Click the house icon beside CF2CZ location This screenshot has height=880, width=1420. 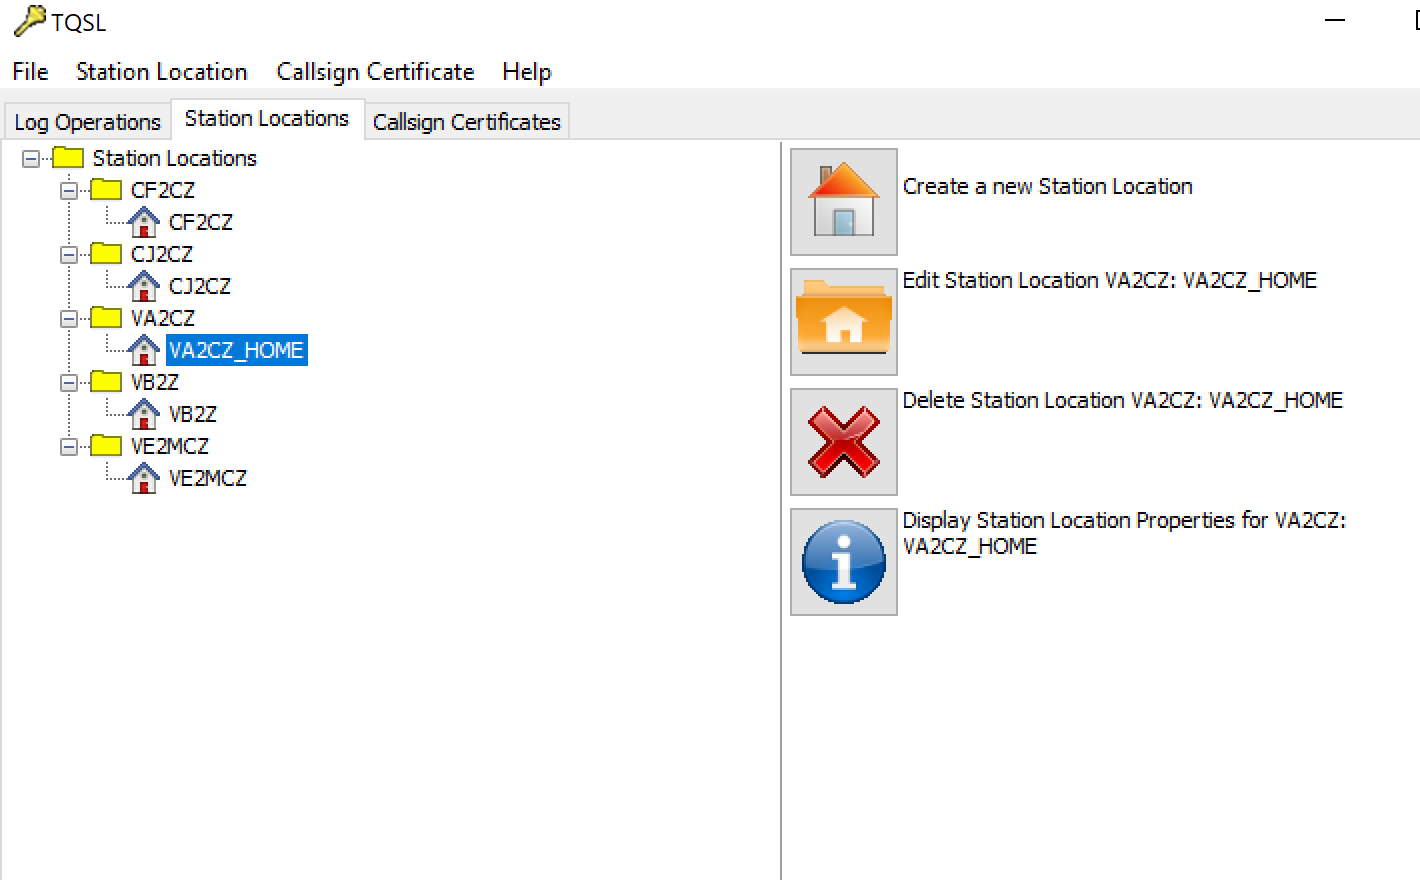144,222
